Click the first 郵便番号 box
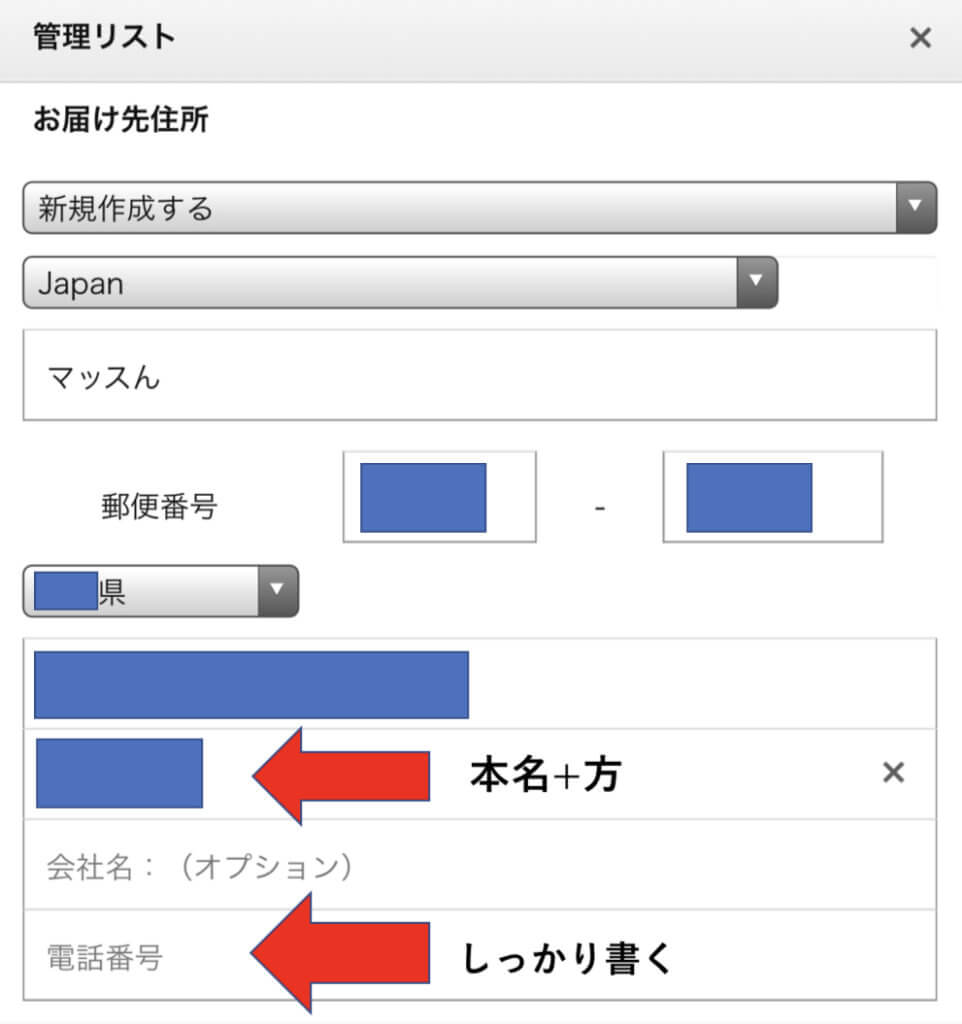 point(439,497)
